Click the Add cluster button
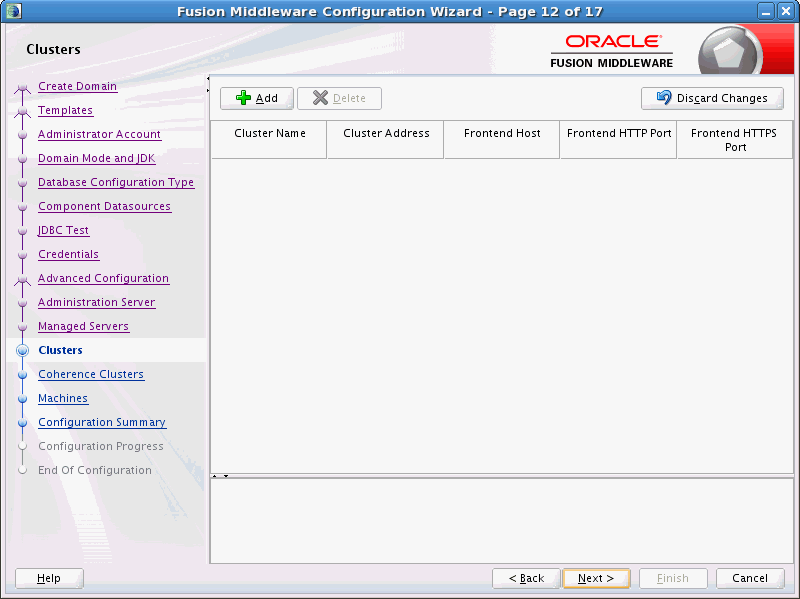 click(x=257, y=98)
